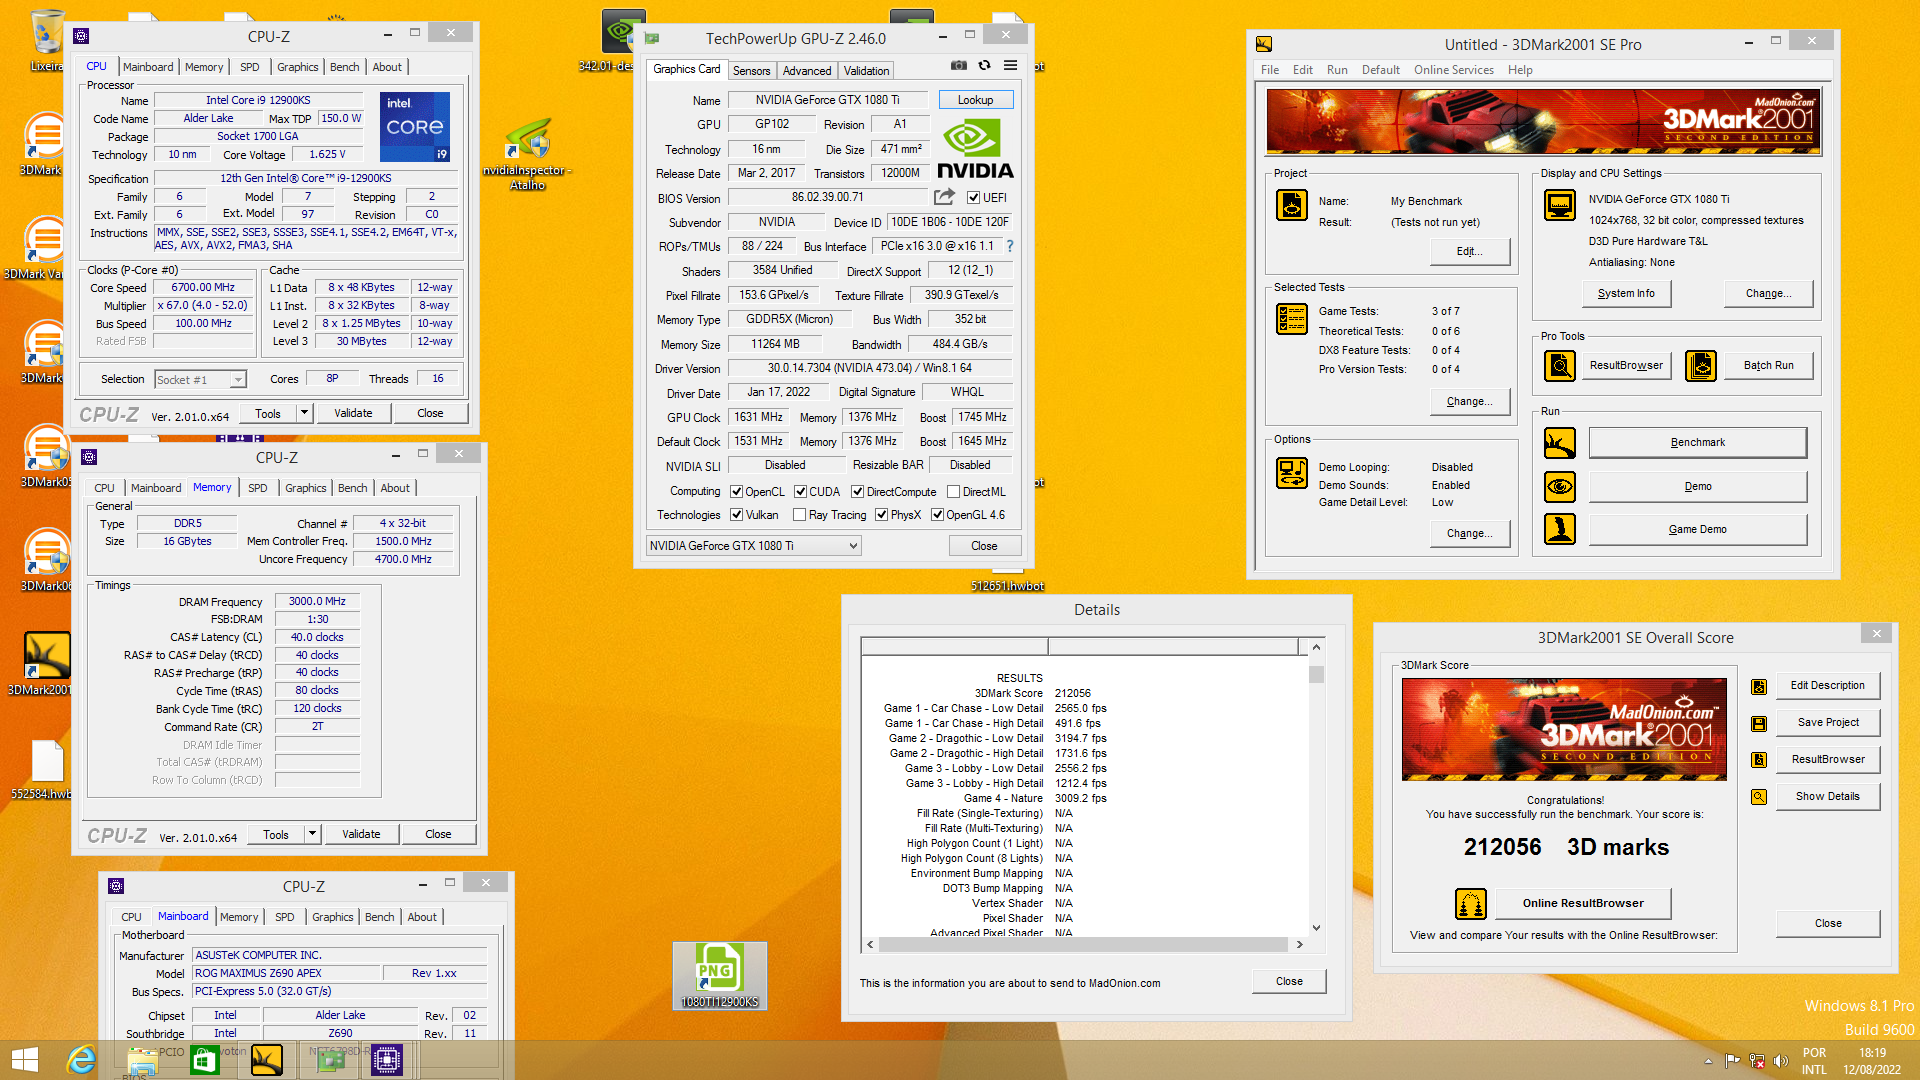Screen dimensions: 1920x1080
Task: Open GPU selection dropdown in GPU-Z
Action: click(753, 546)
